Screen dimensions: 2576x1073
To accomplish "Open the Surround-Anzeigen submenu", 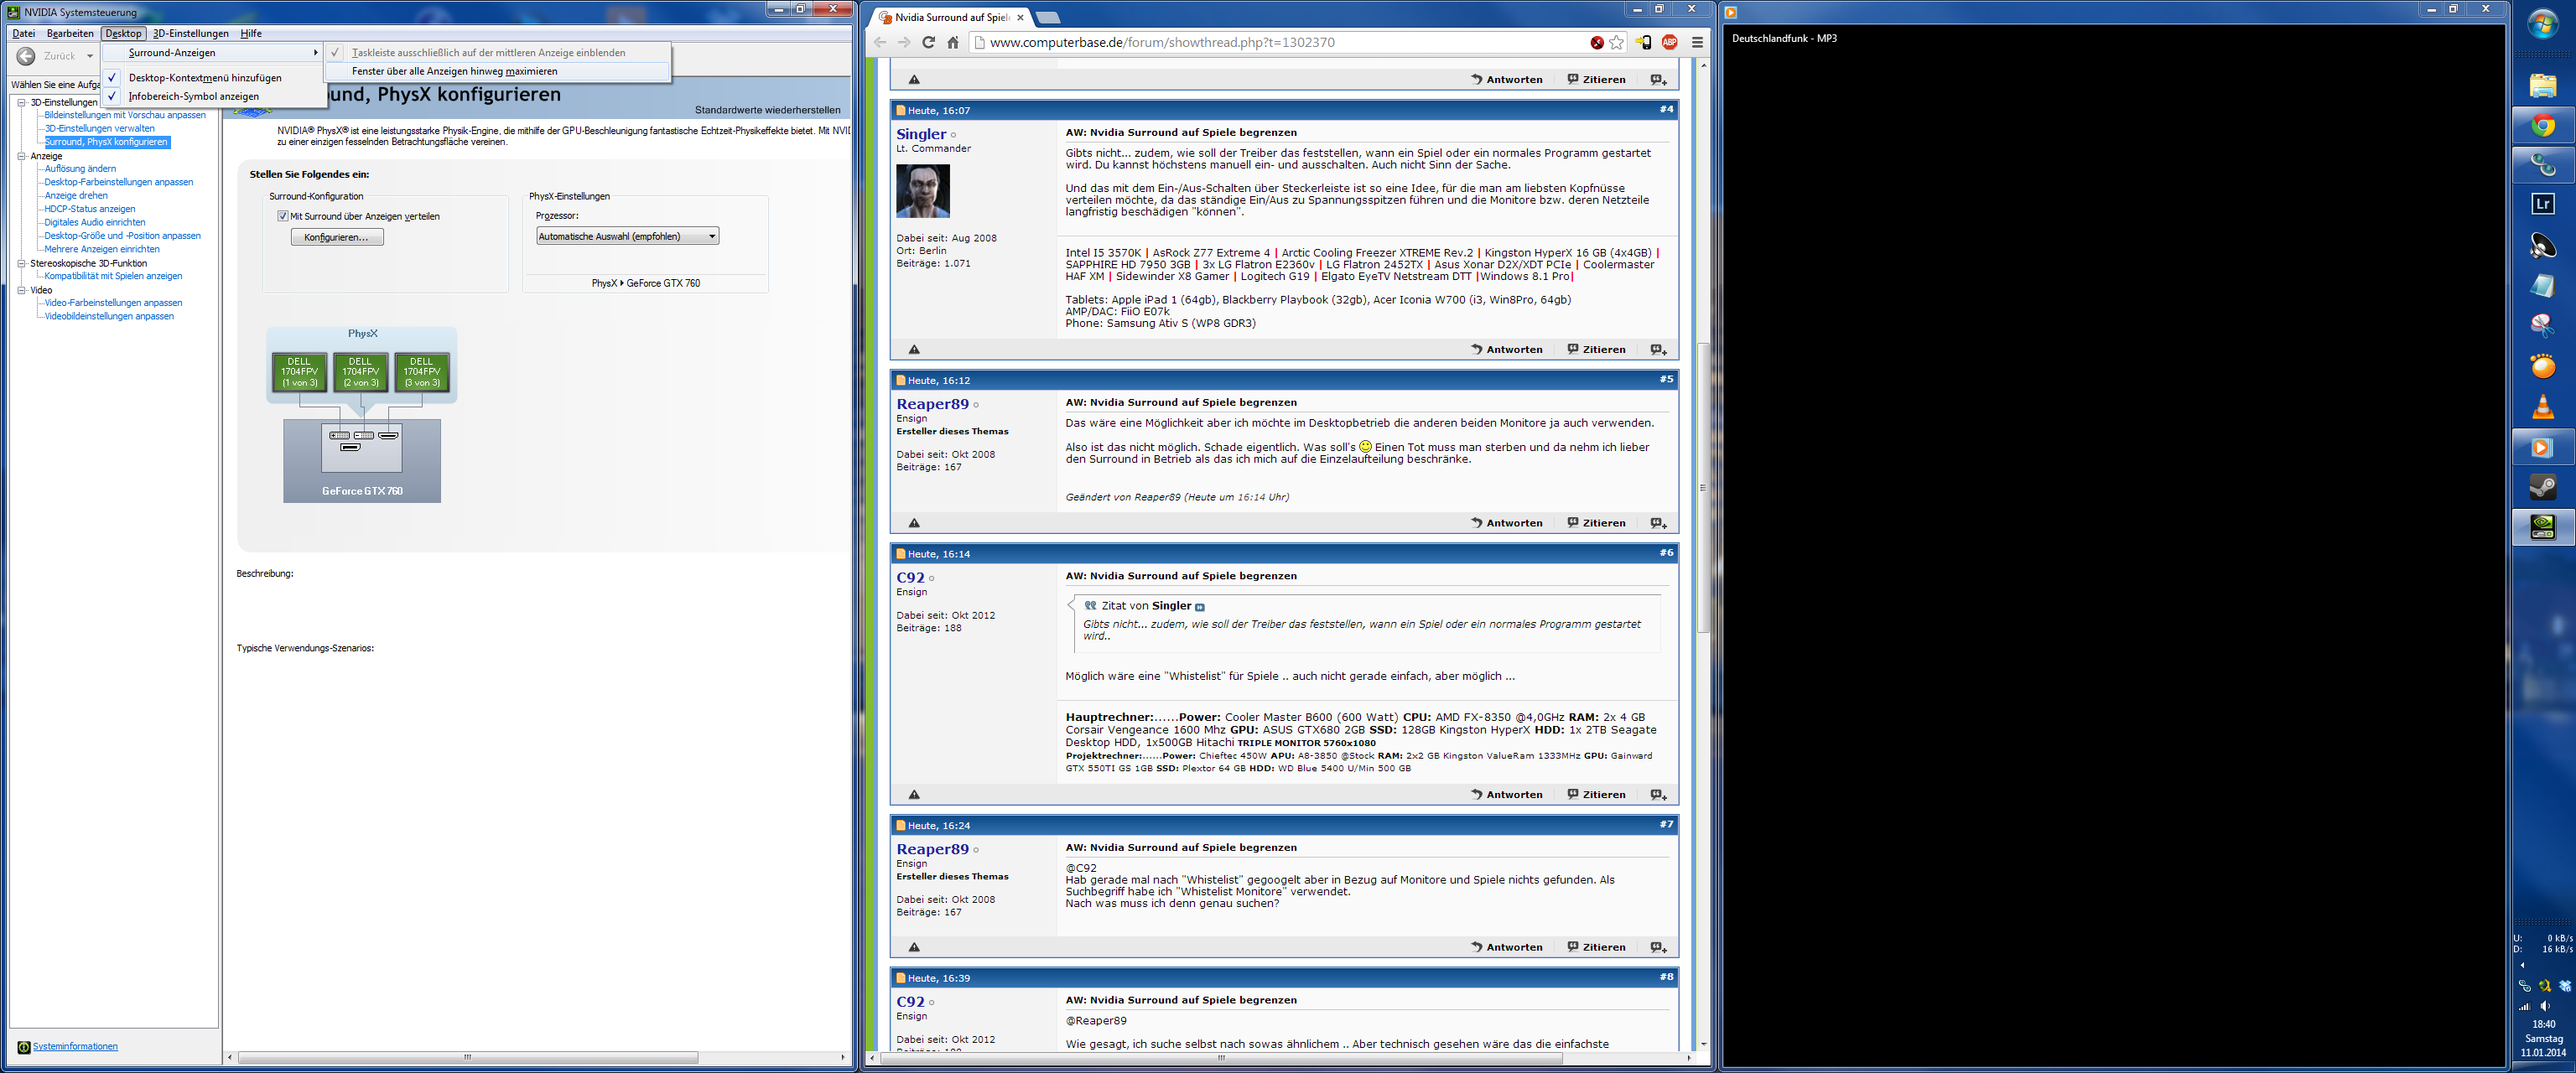I will point(214,53).
